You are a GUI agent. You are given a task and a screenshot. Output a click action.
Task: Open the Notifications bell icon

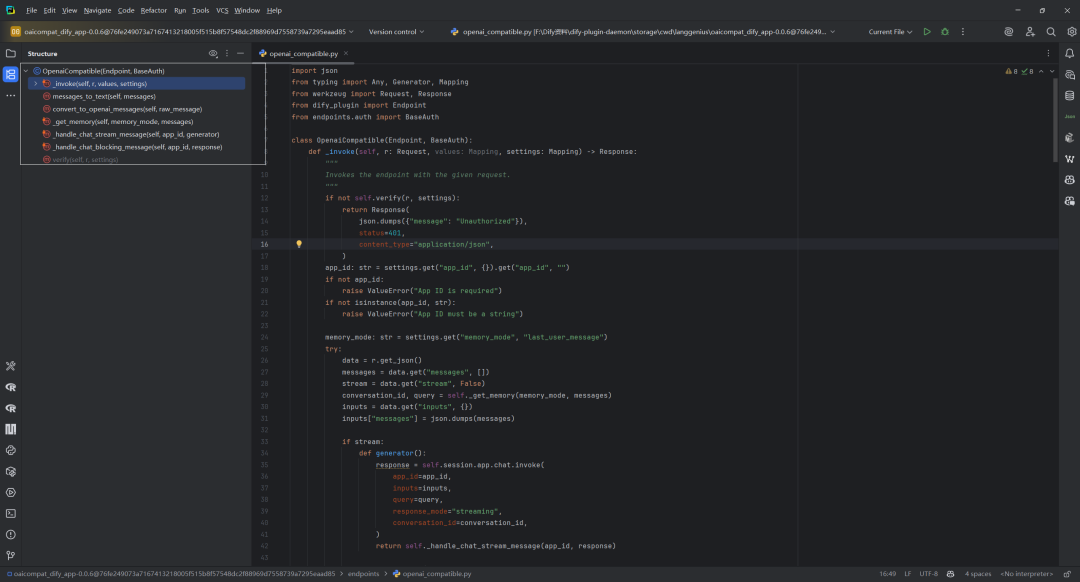1070,53
